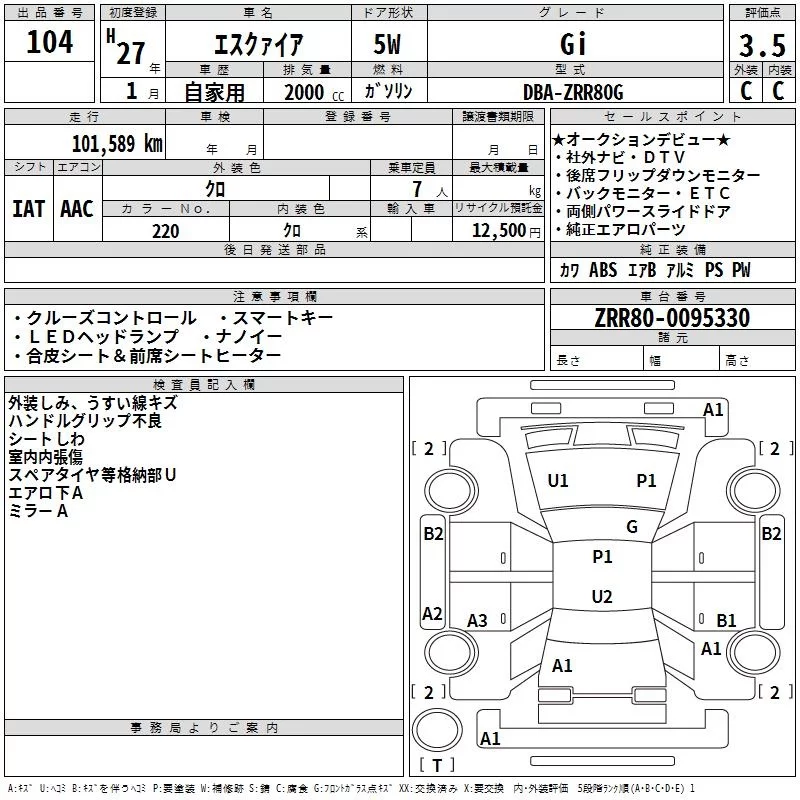Select 合皮シート＆前席シートヒーター note

(x=147, y=356)
